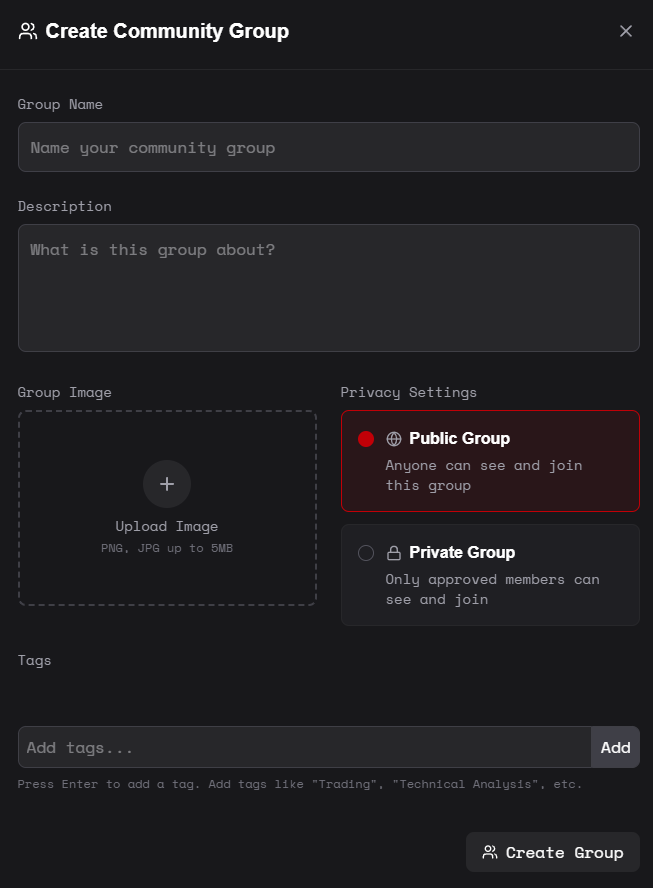Focus the Group Name input field

pos(328,147)
